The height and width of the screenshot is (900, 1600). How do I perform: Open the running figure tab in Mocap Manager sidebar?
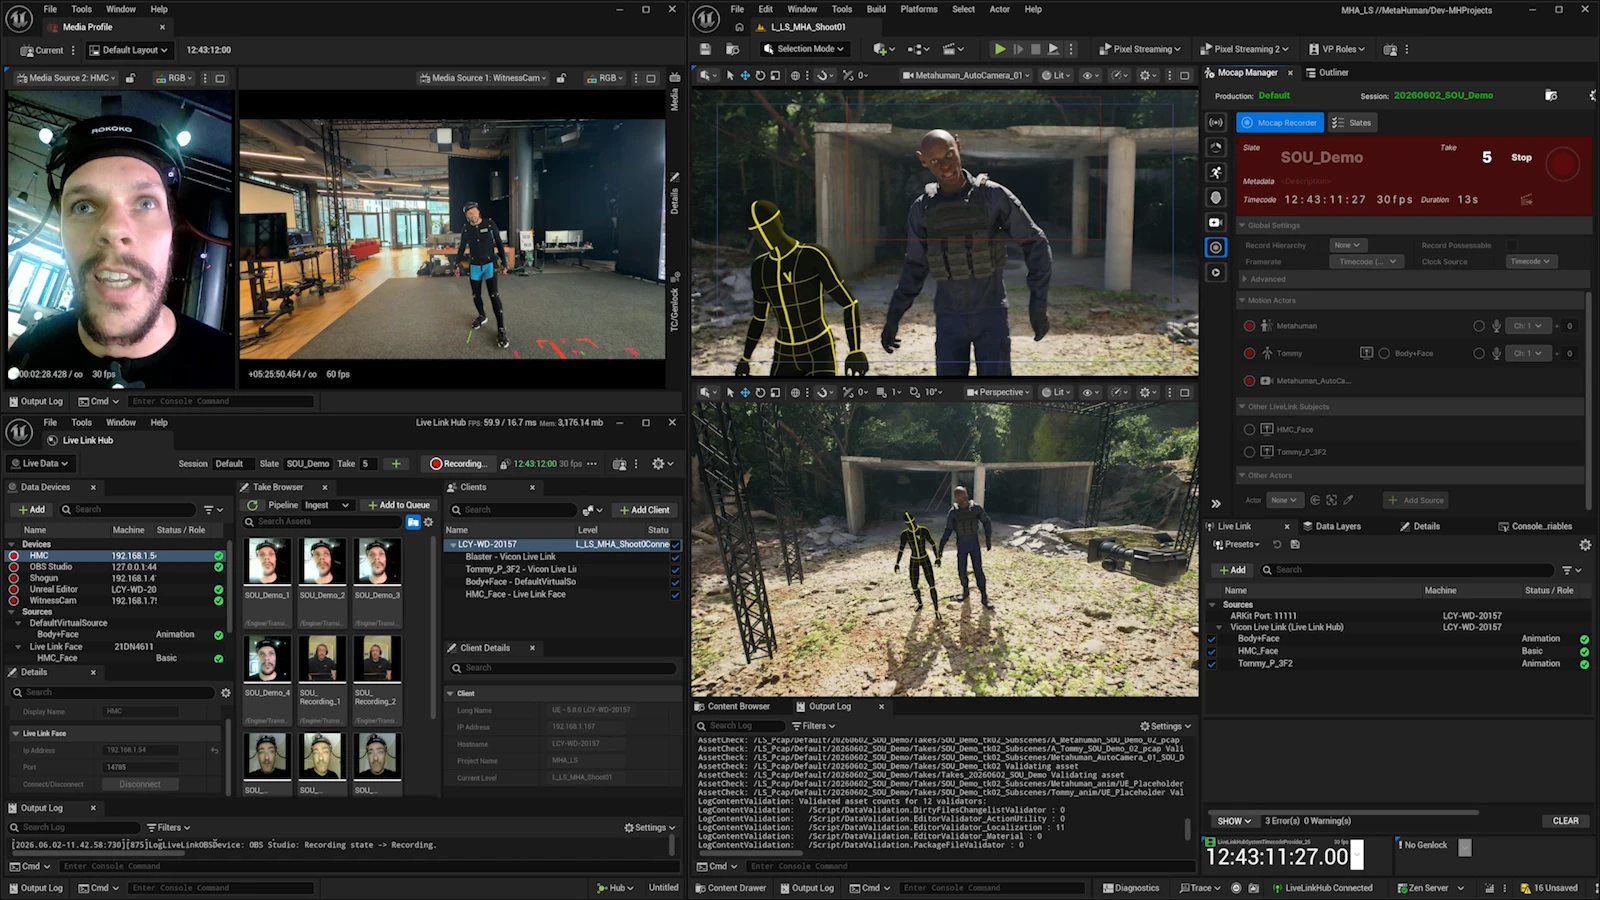point(1216,172)
